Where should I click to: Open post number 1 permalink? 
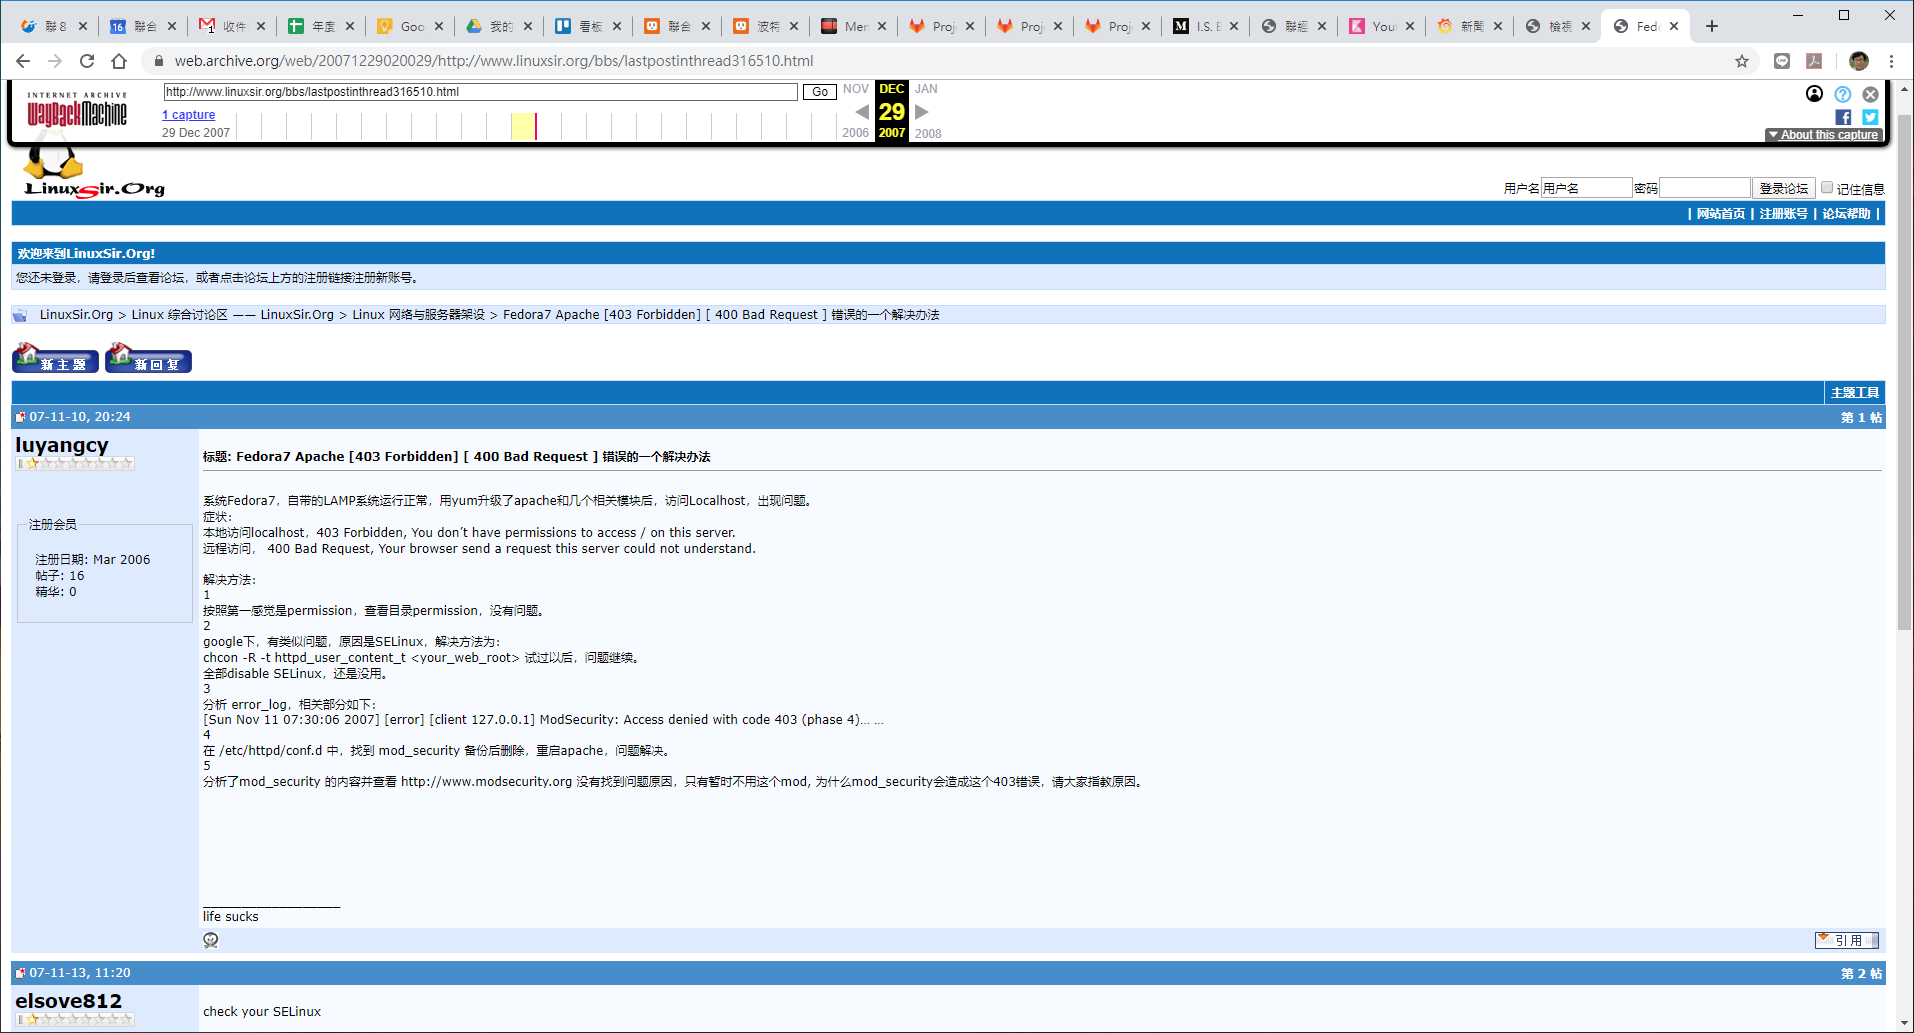(x=1861, y=418)
